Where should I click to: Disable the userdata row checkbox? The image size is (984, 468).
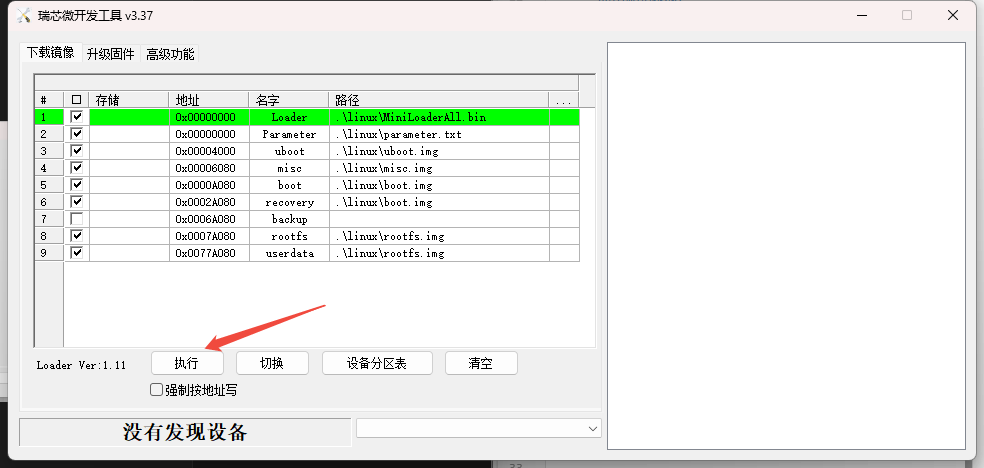click(x=77, y=253)
